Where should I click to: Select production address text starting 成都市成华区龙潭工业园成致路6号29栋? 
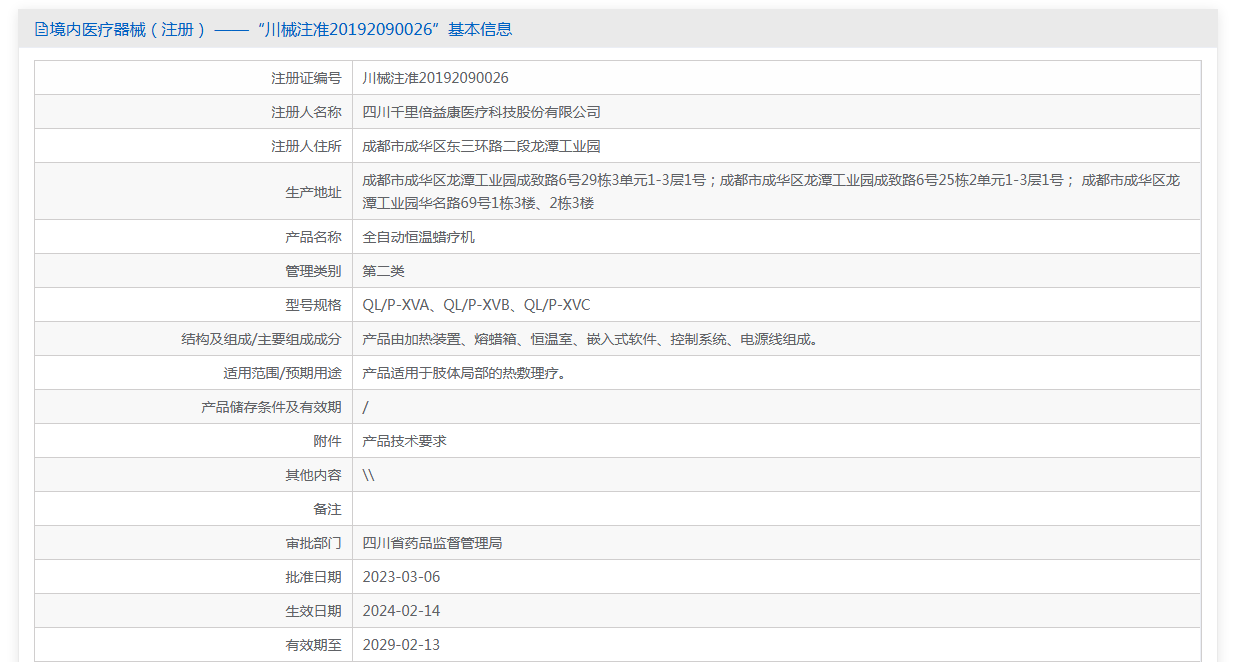(771, 192)
